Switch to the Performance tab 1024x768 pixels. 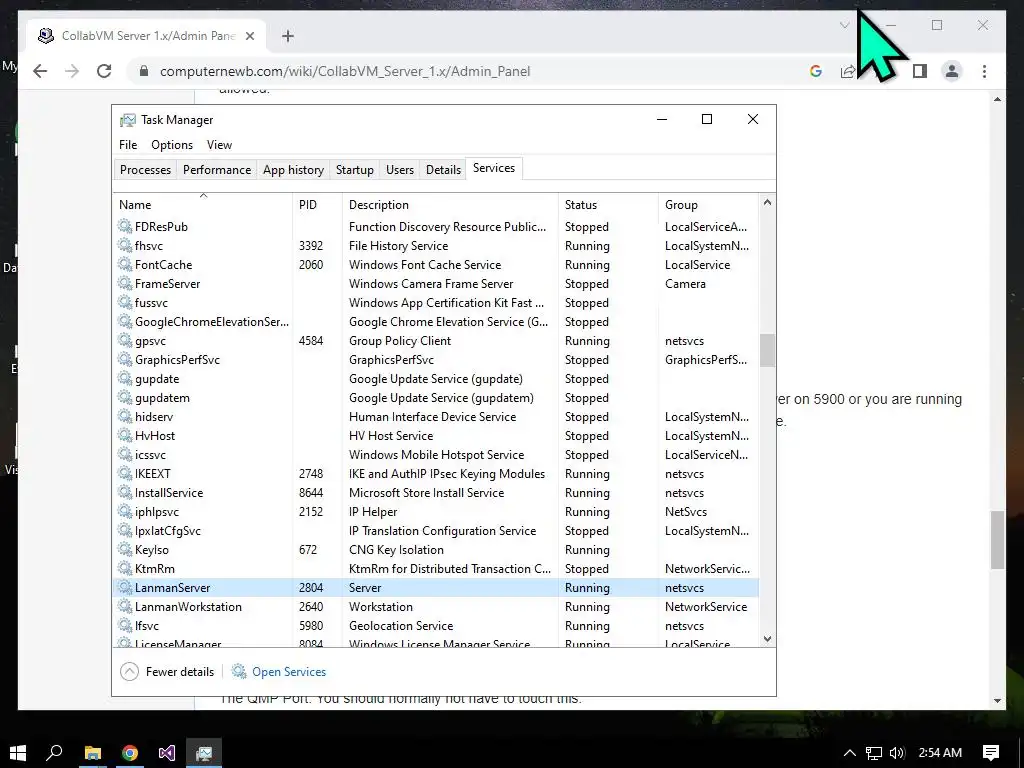click(x=217, y=170)
